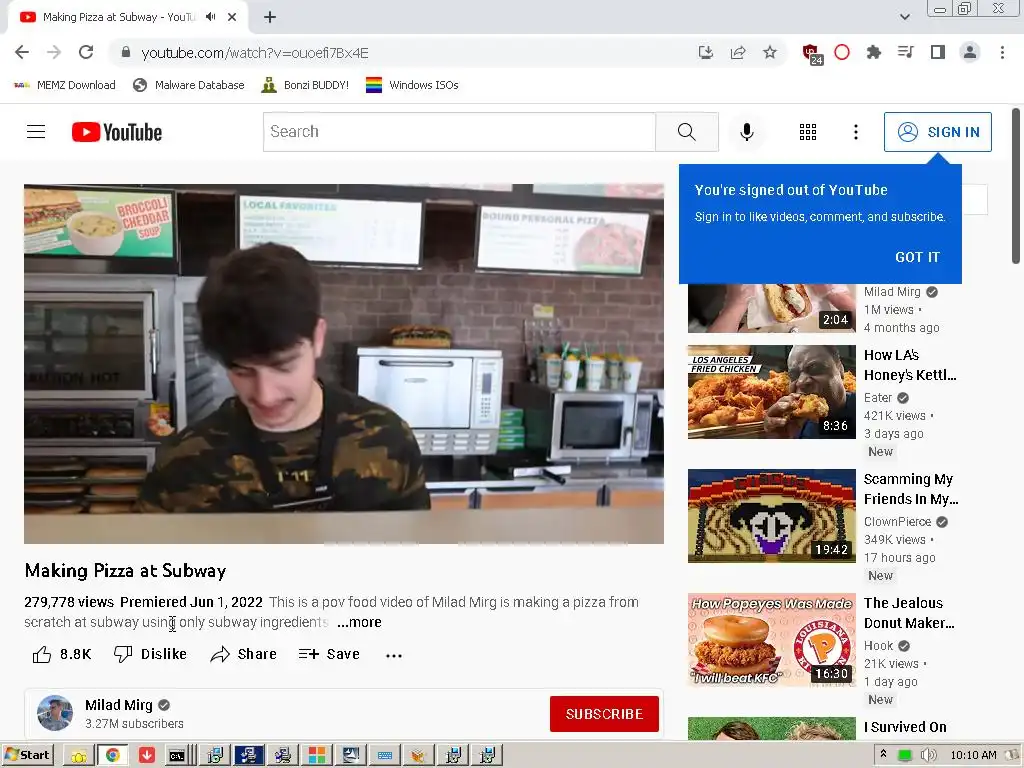This screenshot has width=1024, height=768.
Task: Click the page vertical scrollbar
Action: pos(1016,186)
